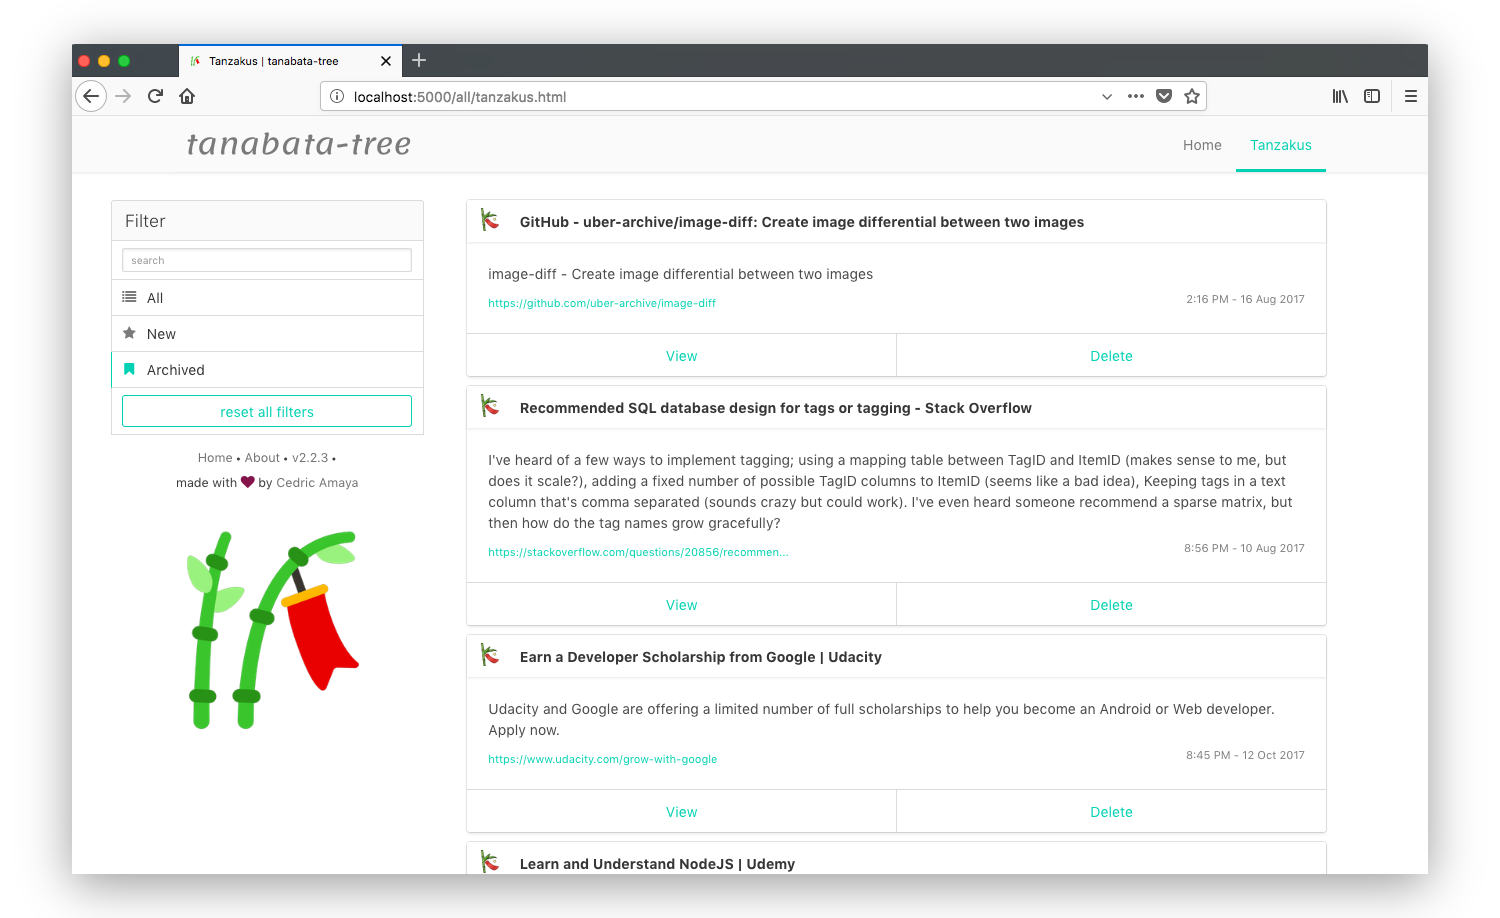Screen dimensions: 1500x918
Task: Click the Udacity and Google description text
Action: (x=881, y=720)
